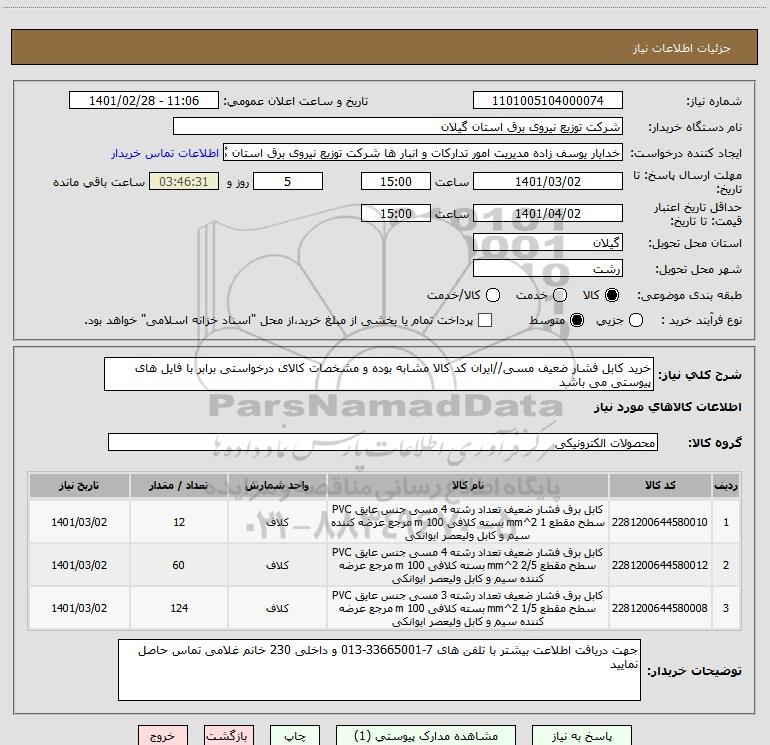Click the ردیف column header

726,485
